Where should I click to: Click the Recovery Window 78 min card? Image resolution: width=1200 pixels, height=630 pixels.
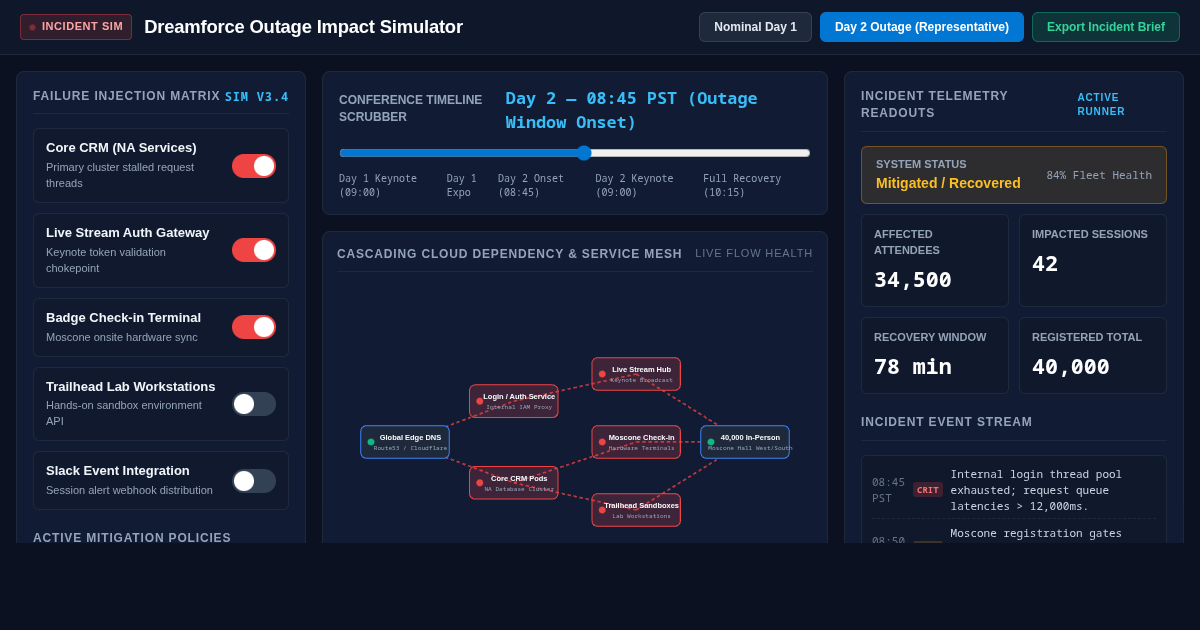coord(935,355)
